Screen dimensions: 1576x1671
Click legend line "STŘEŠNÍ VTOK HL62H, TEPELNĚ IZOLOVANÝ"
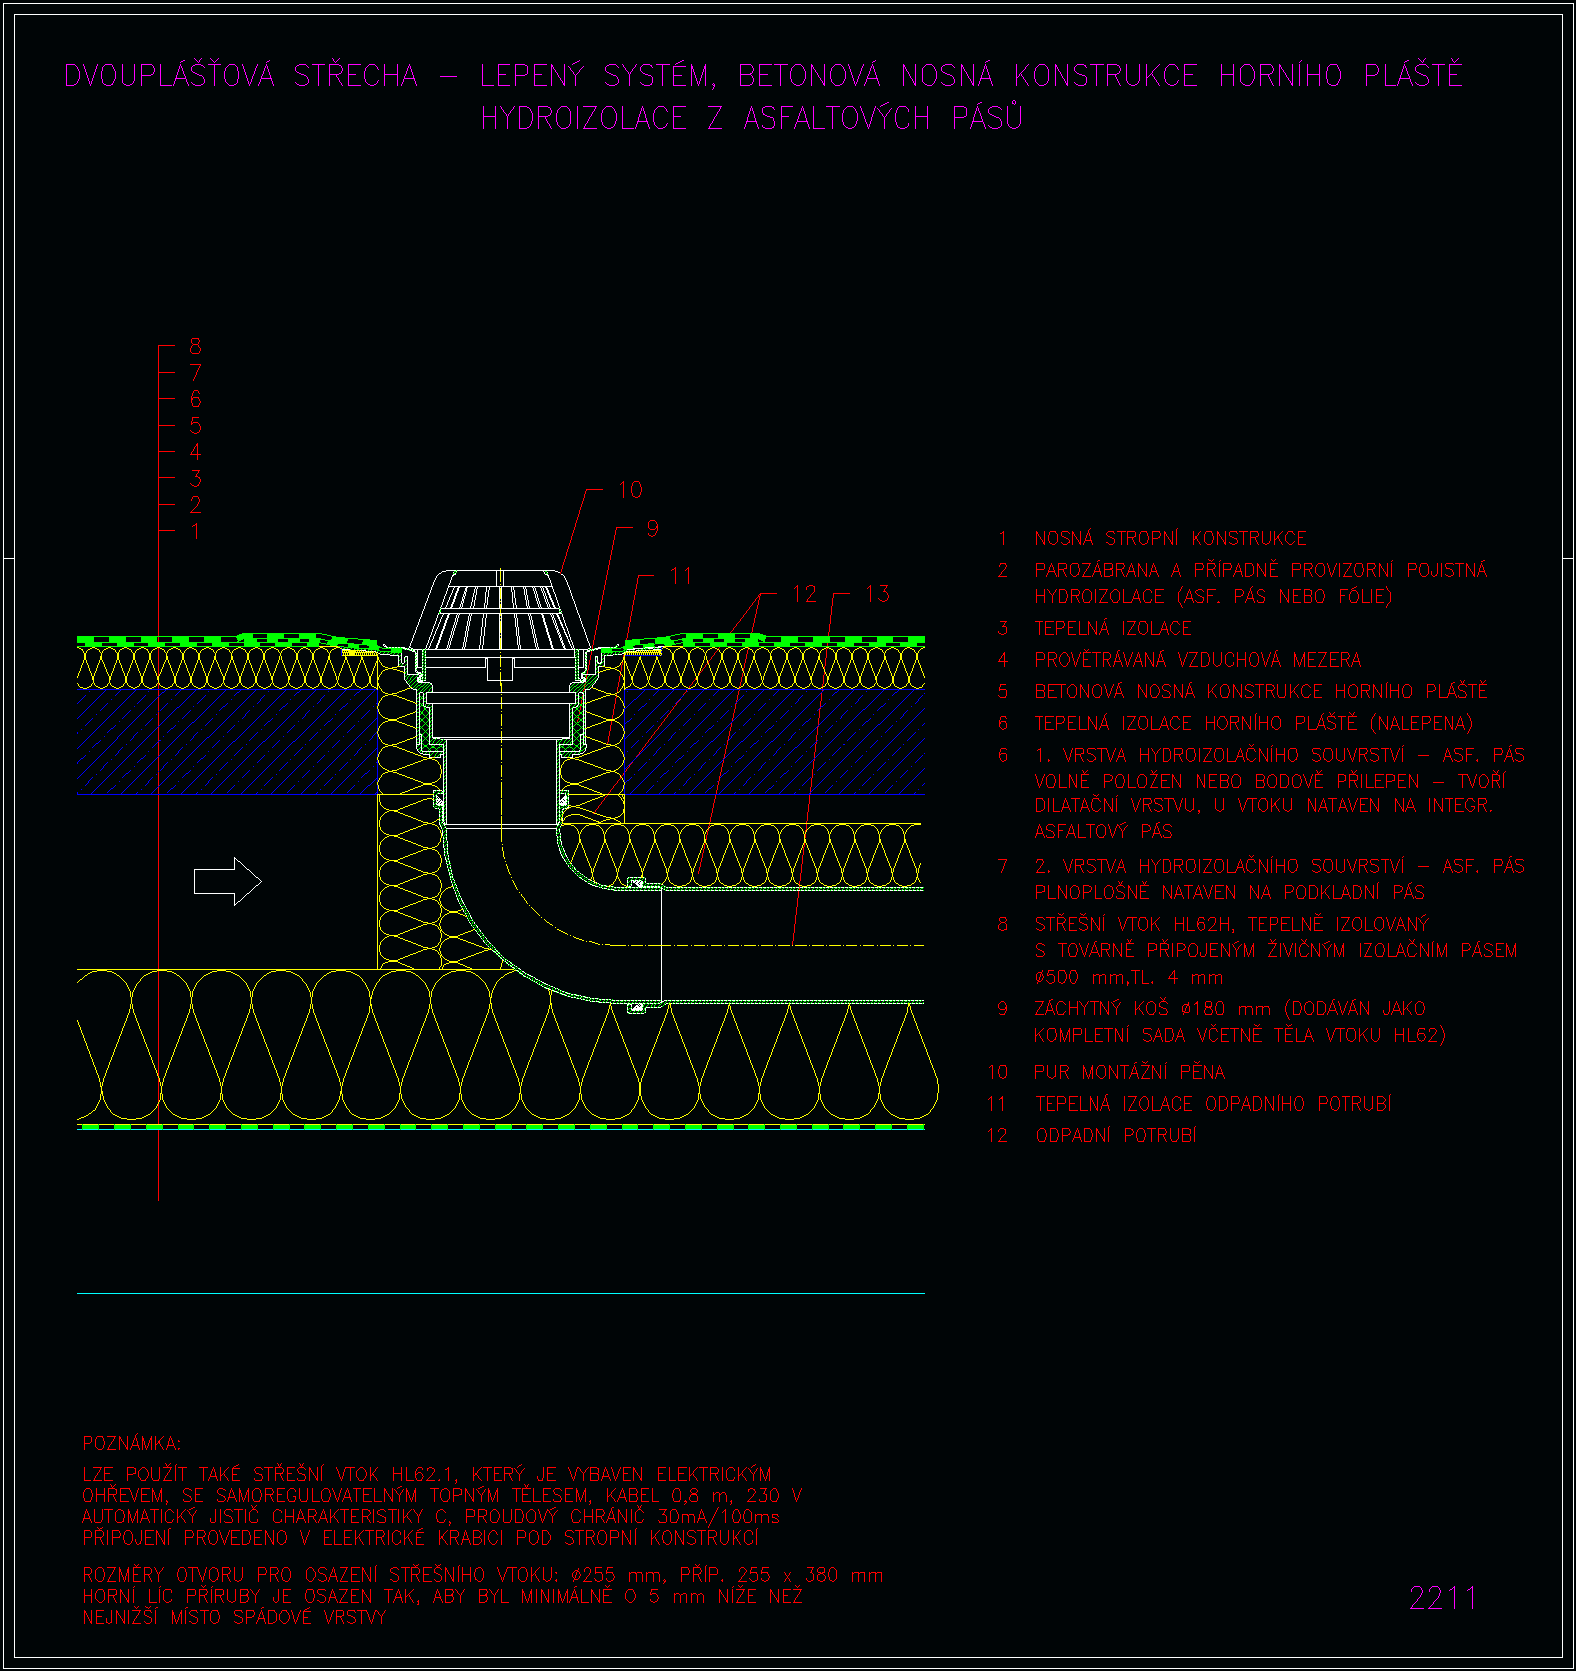click(x=1232, y=924)
